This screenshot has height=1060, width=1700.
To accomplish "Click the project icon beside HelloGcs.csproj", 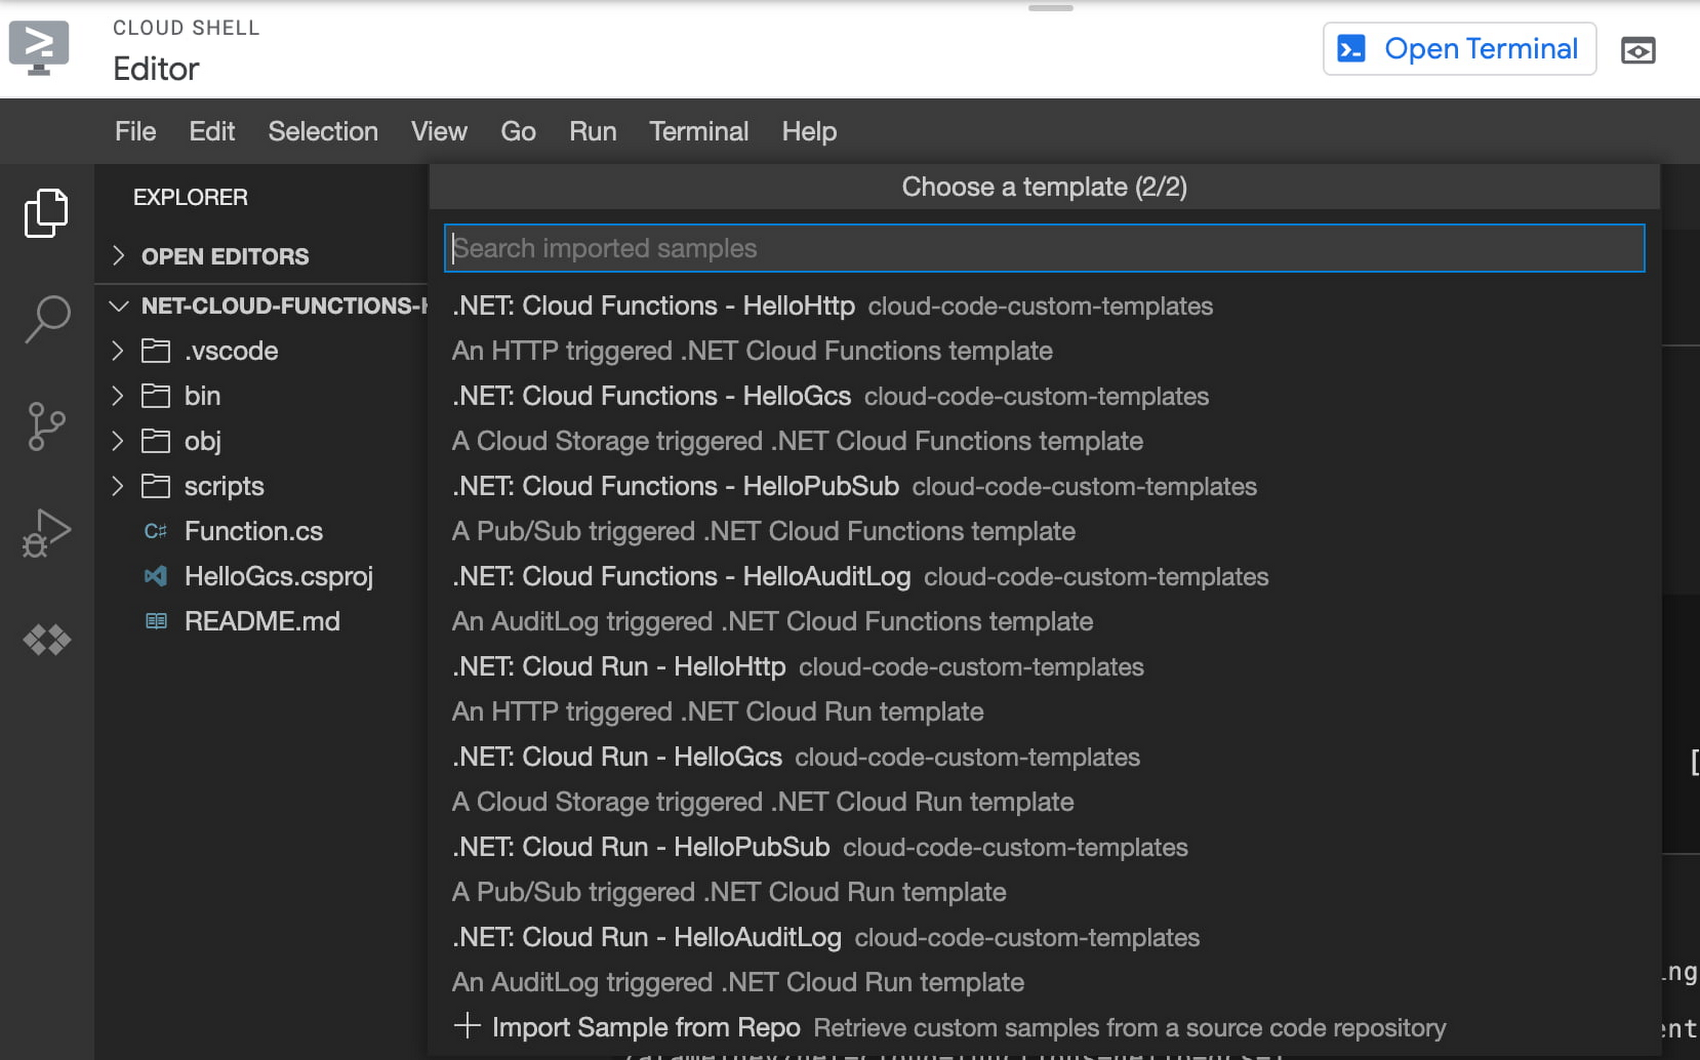I will tap(155, 576).
